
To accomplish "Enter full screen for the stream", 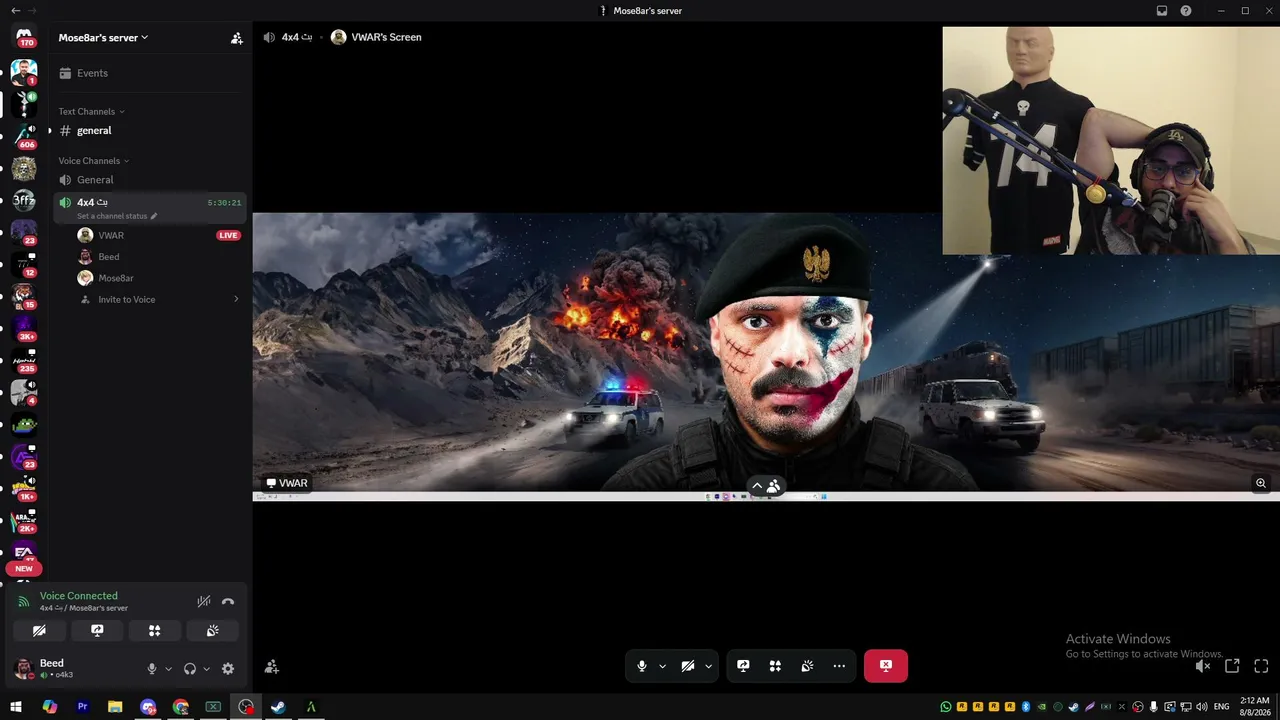I will 1261,666.
